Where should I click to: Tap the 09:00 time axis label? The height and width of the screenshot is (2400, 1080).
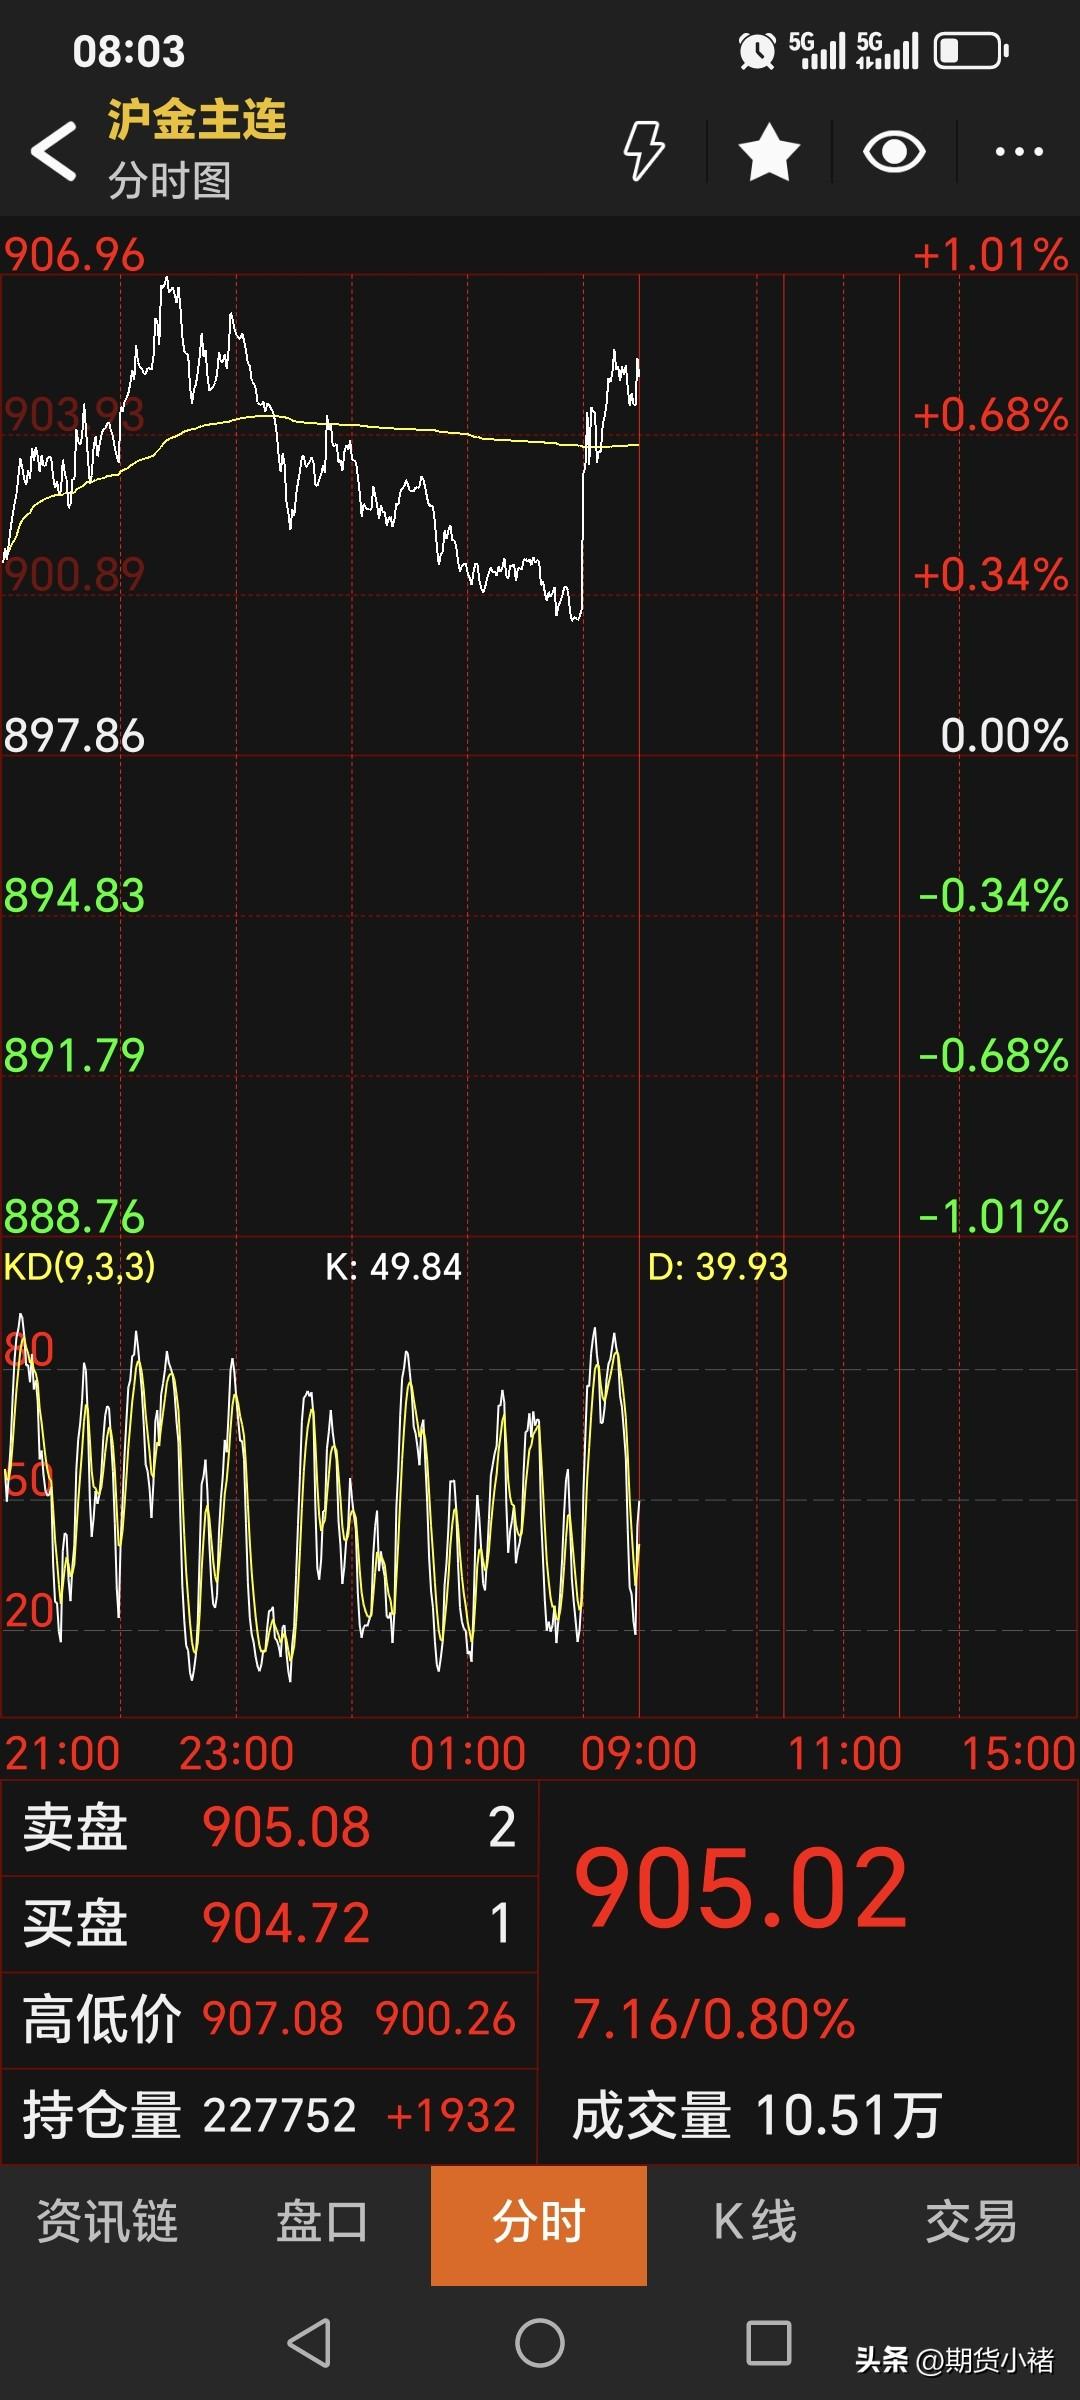point(639,1753)
